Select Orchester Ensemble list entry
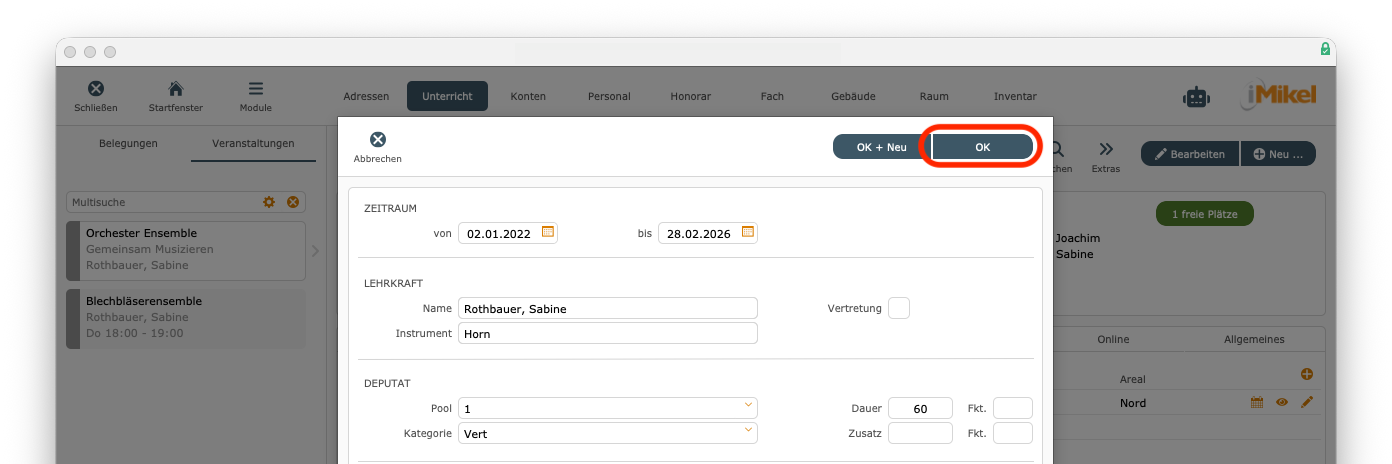 (186, 251)
